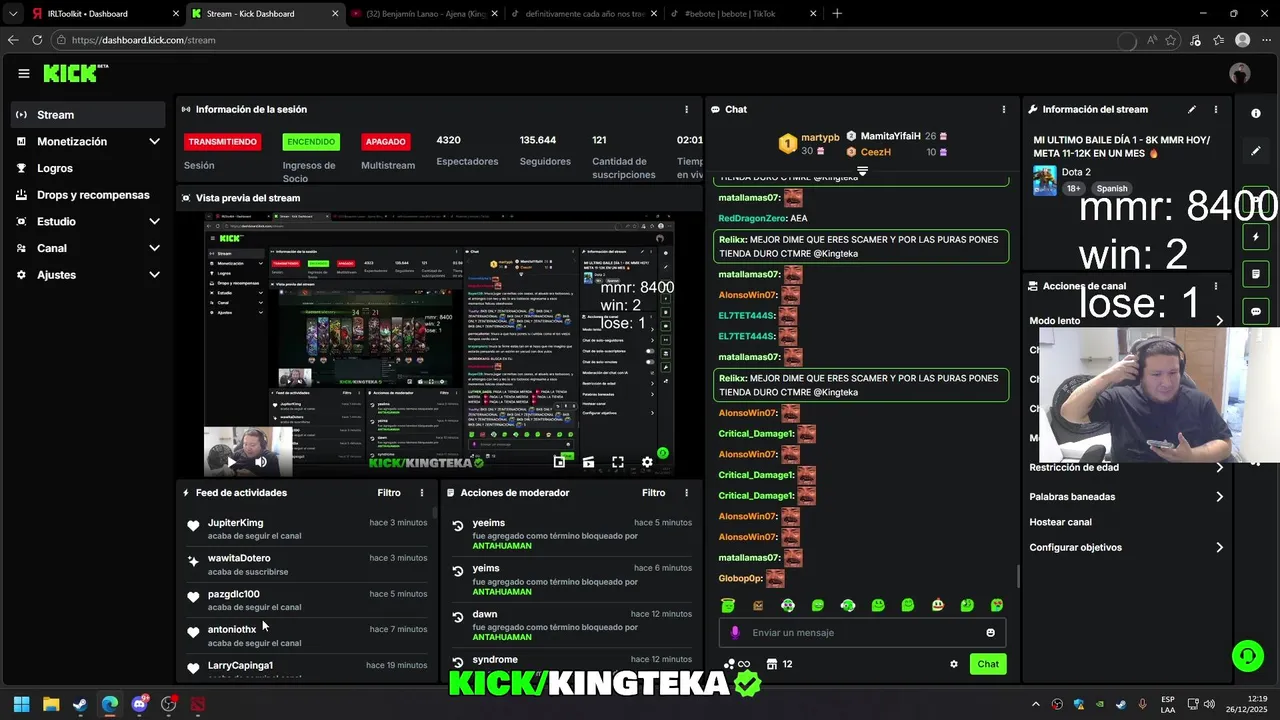Select pazgdlc100 in the activity feed

pyautogui.click(x=233, y=594)
